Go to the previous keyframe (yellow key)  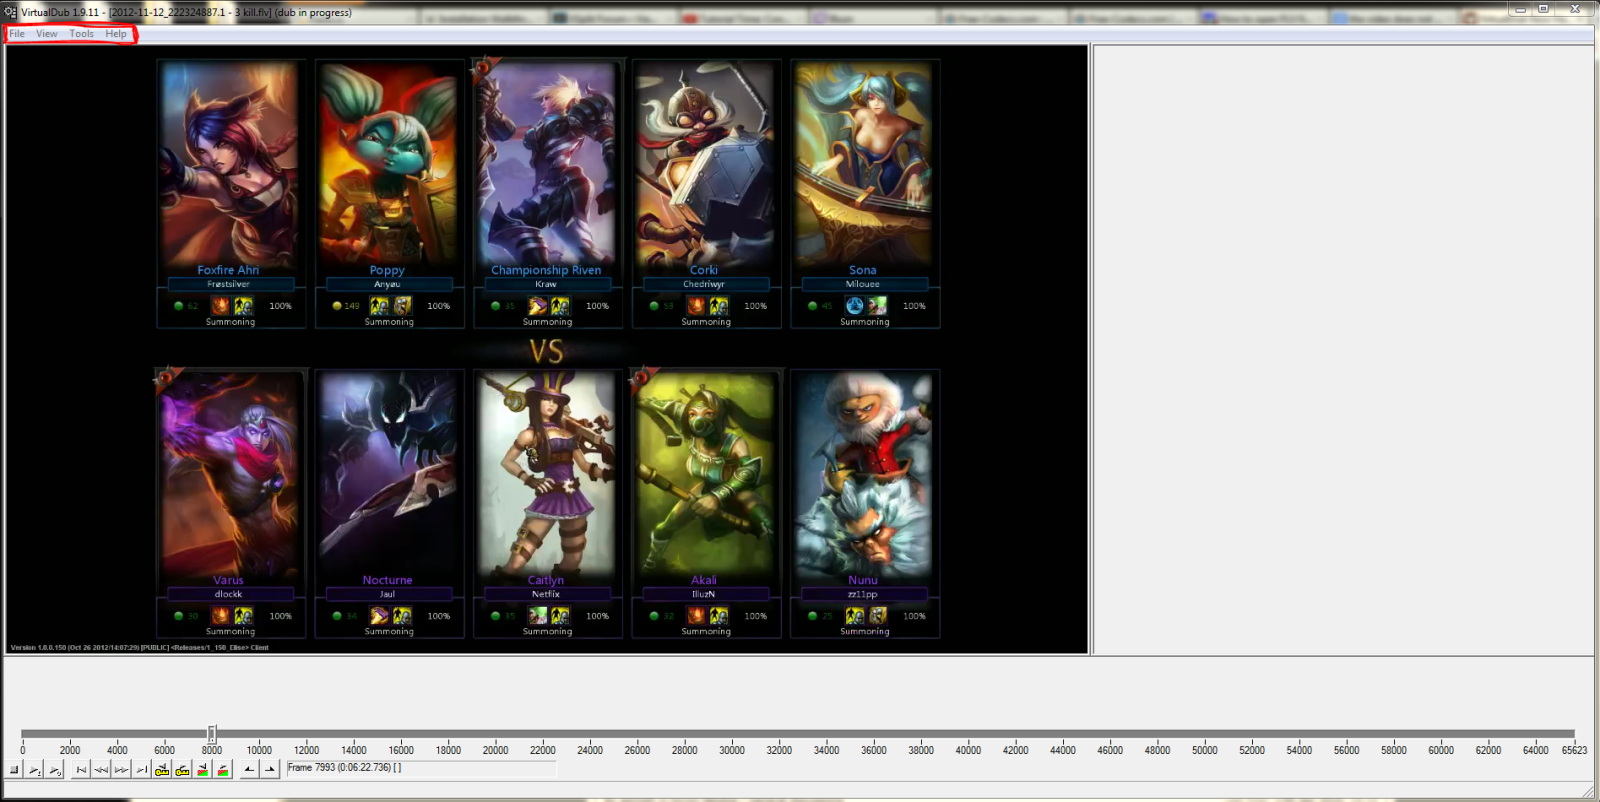tap(162, 769)
